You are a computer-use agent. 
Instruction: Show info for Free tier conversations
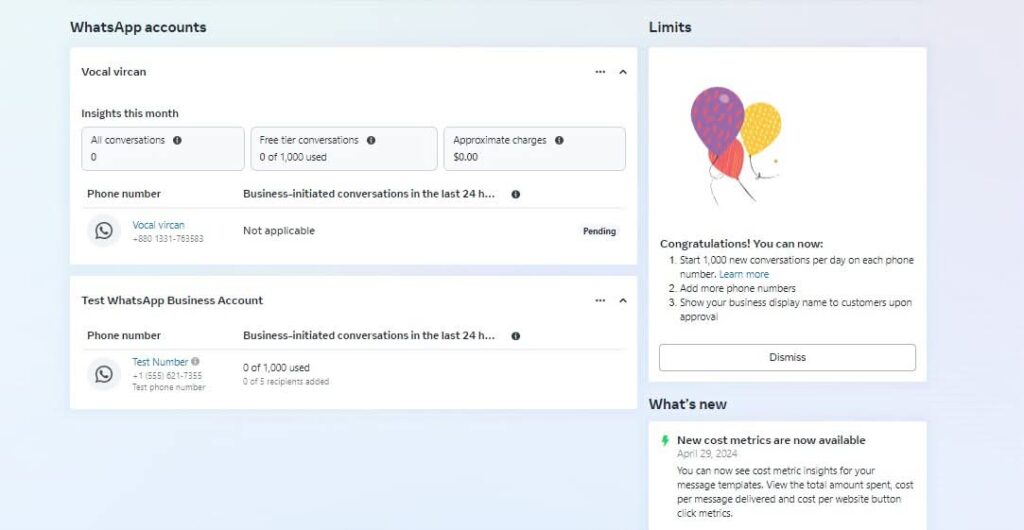[x=371, y=140]
